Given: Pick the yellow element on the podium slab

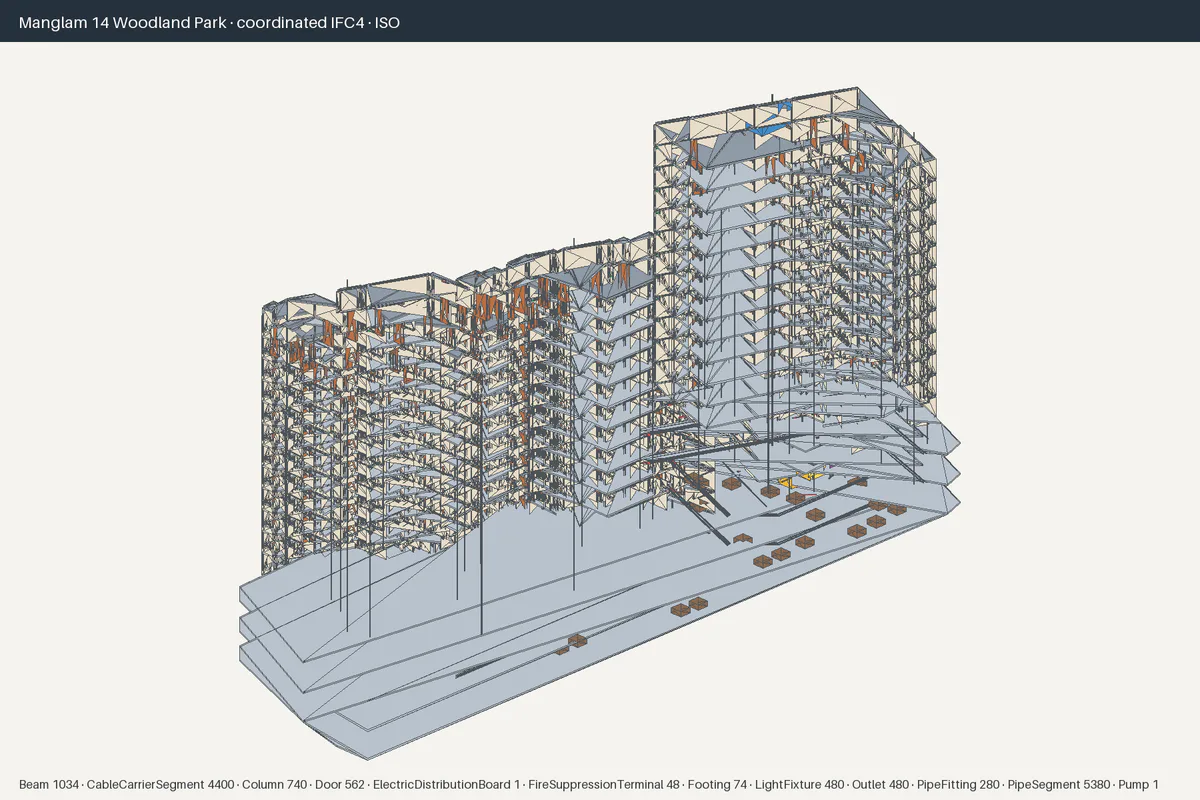Looking at the screenshot, I should 800,481.
